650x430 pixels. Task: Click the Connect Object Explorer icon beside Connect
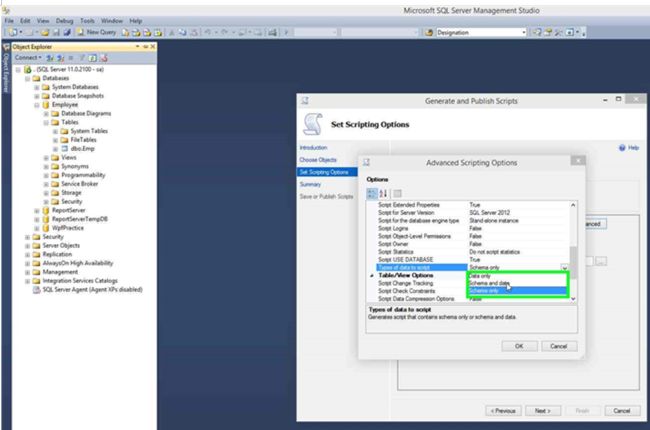point(50,58)
